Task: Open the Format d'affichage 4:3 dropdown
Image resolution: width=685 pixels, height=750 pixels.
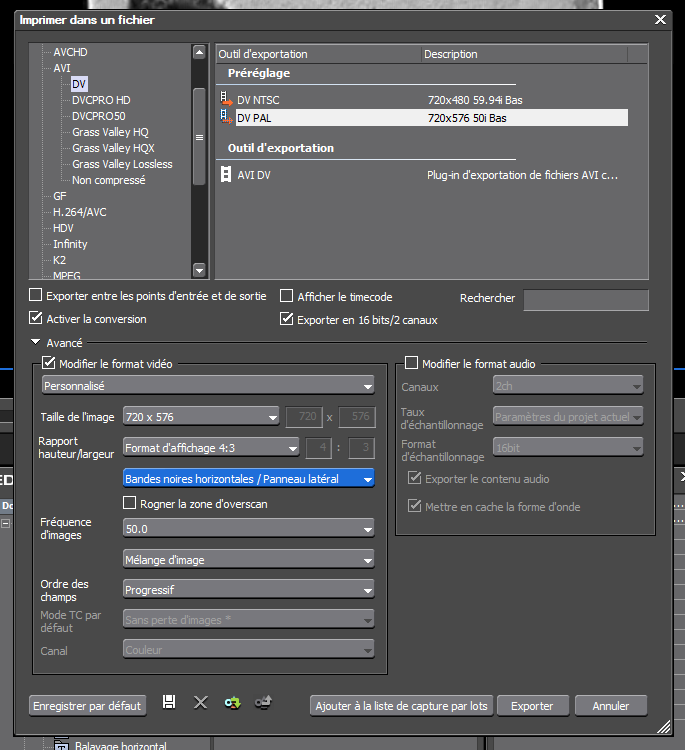Action: [211, 448]
